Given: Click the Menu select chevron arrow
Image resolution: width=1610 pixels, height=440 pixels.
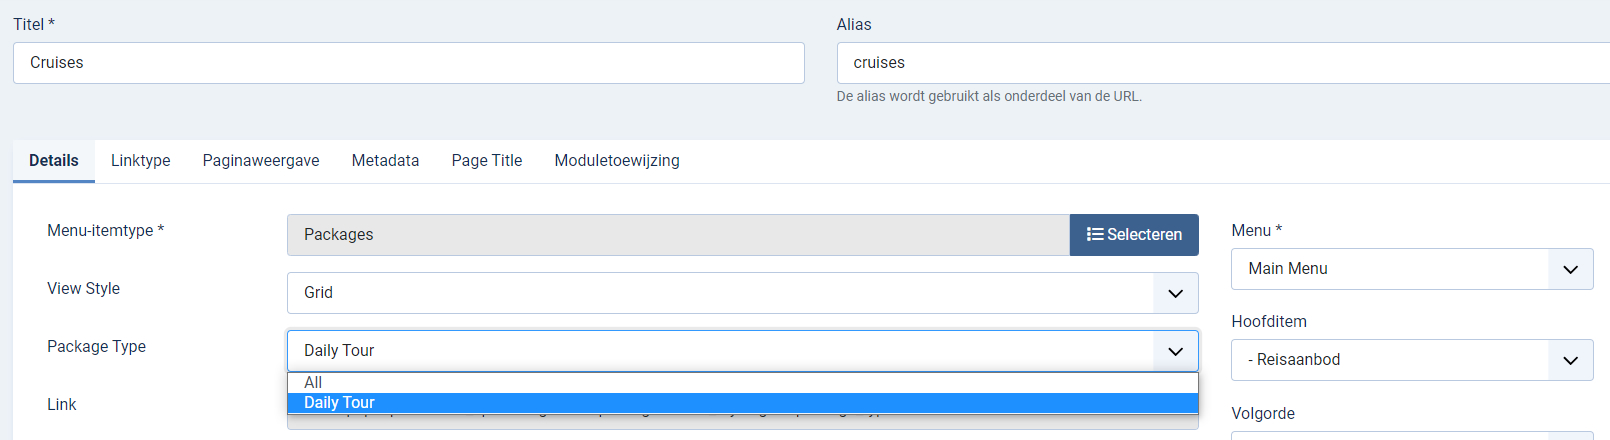Looking at the screenshot, I should [1571, 269].
